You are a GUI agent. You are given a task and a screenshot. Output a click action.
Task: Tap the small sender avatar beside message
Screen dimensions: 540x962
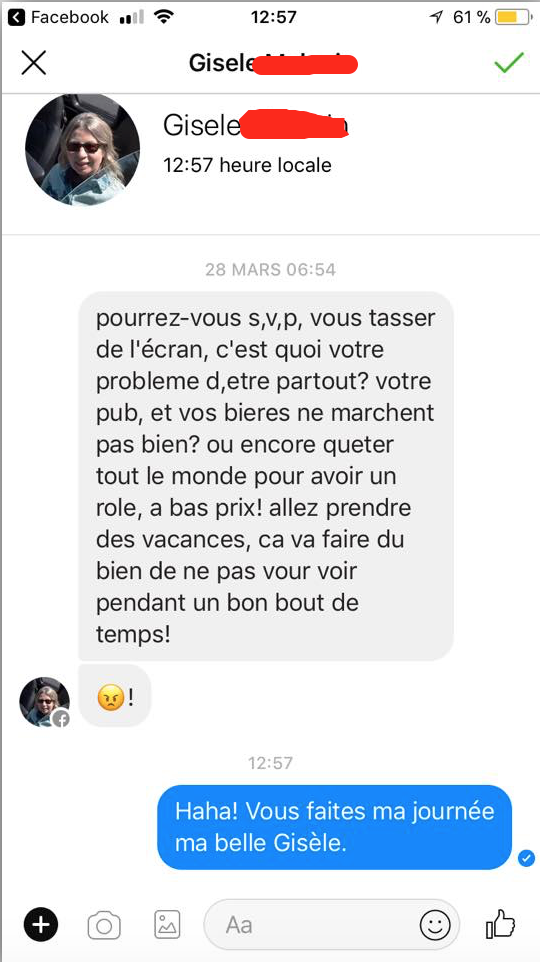coord(45,702)
